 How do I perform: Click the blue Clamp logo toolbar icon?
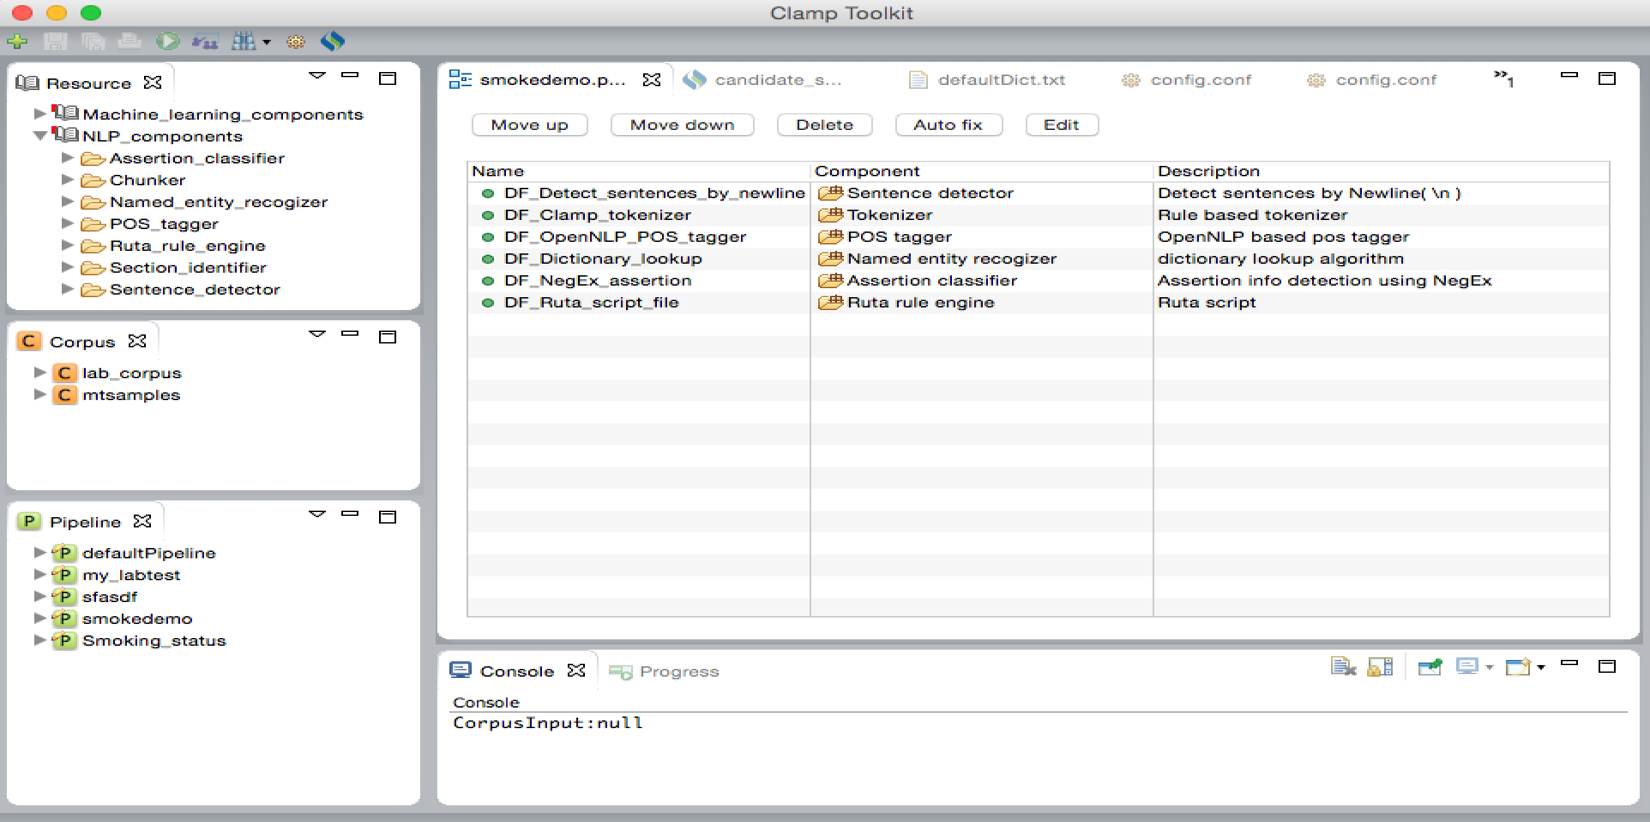pyautogui.click(x=333, y=41)
